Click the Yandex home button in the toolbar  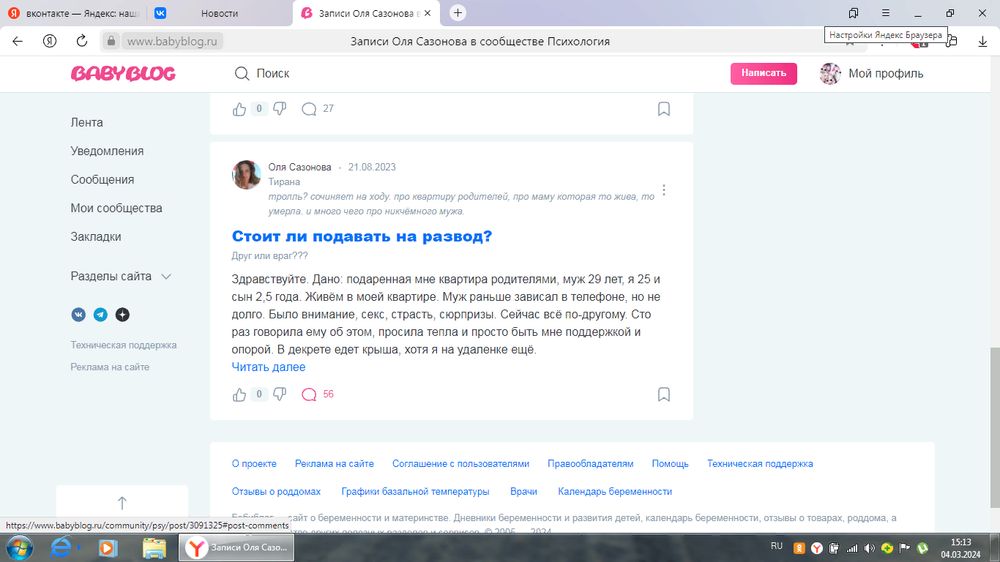[49, 41]
